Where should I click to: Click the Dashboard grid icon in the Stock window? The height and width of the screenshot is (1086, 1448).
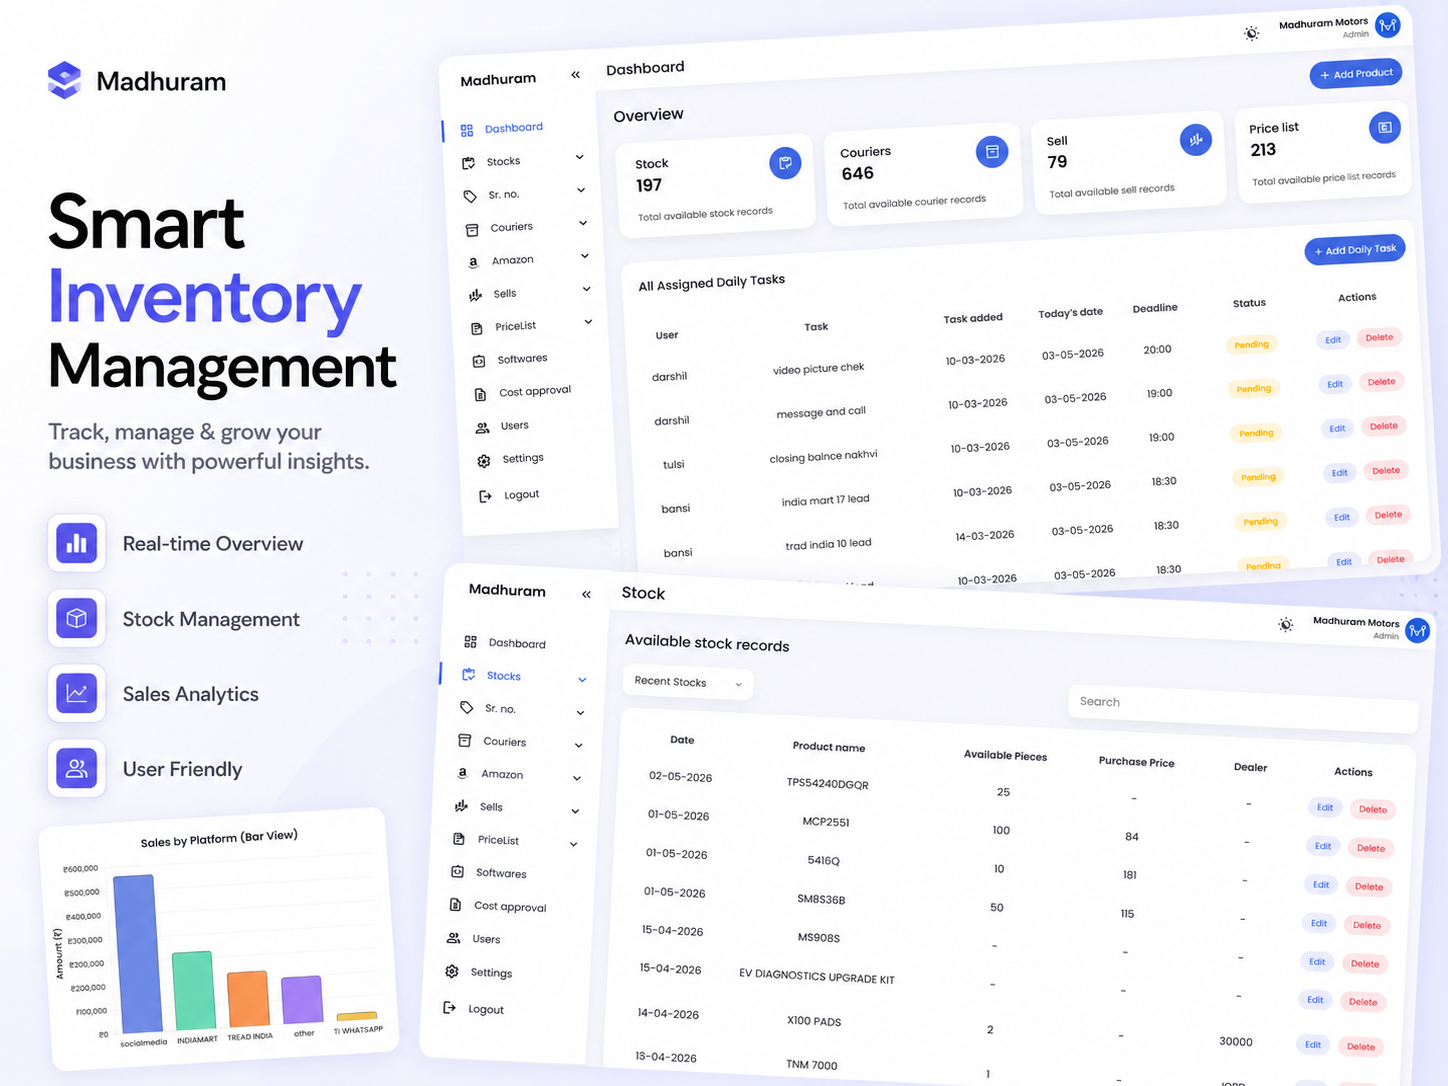tap(470, 642)
